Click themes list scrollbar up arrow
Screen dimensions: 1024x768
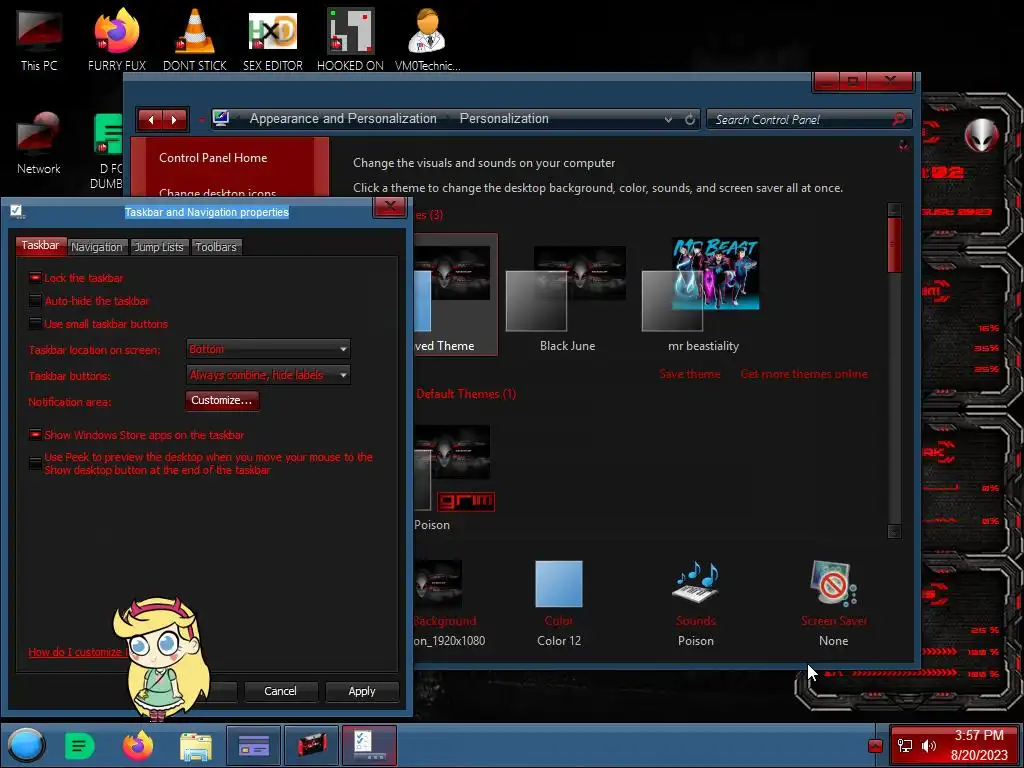tap(894, 210)
